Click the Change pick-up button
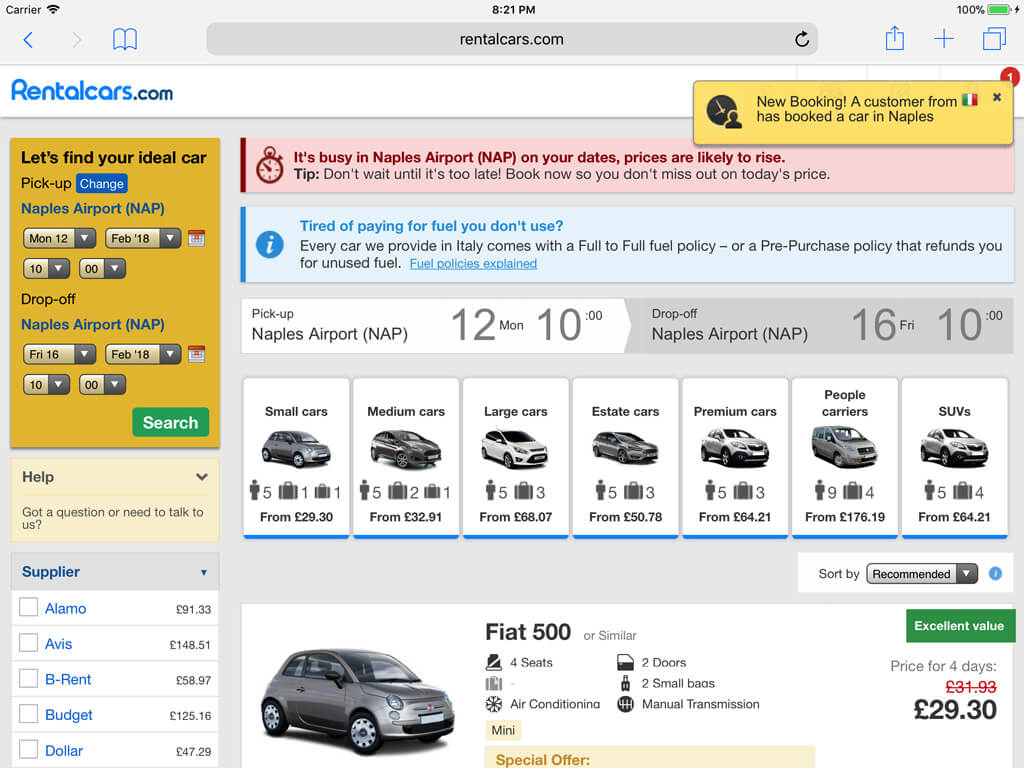Image resolution: width=1024 pixels, height=768 pixels. [101, 184]
